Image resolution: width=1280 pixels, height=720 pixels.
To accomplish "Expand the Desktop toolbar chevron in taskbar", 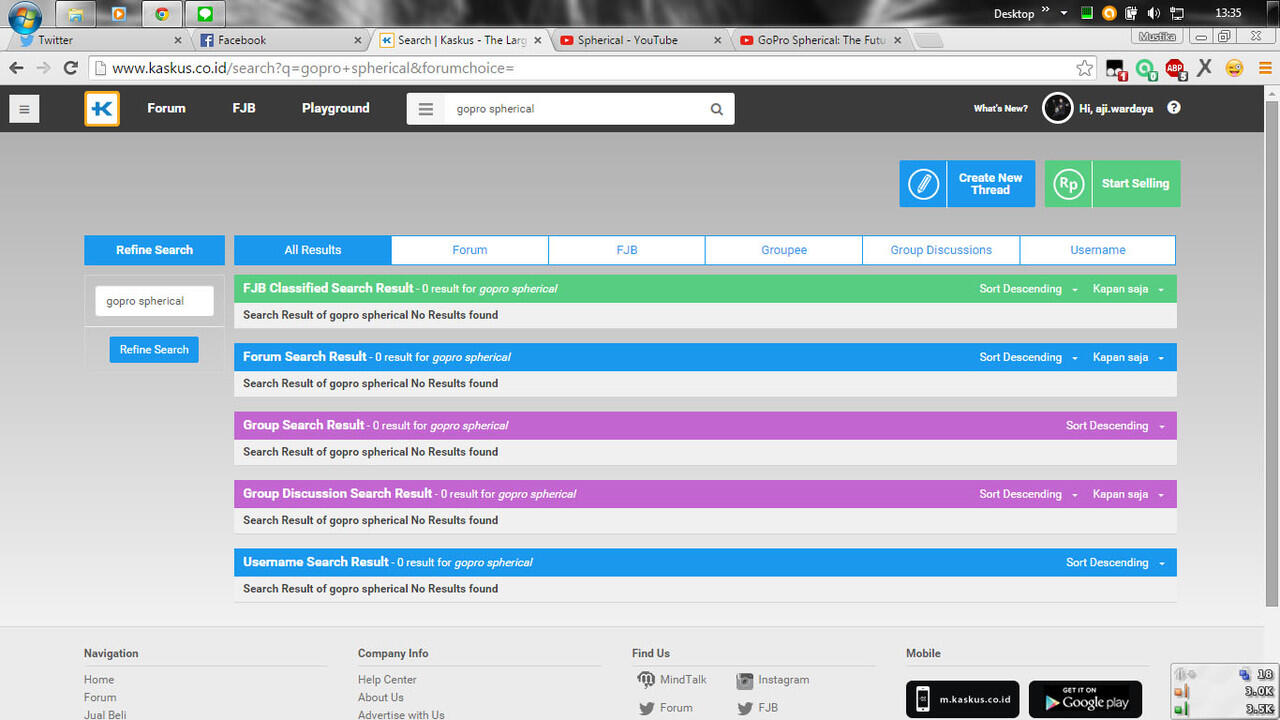I will click(1047, 11).
